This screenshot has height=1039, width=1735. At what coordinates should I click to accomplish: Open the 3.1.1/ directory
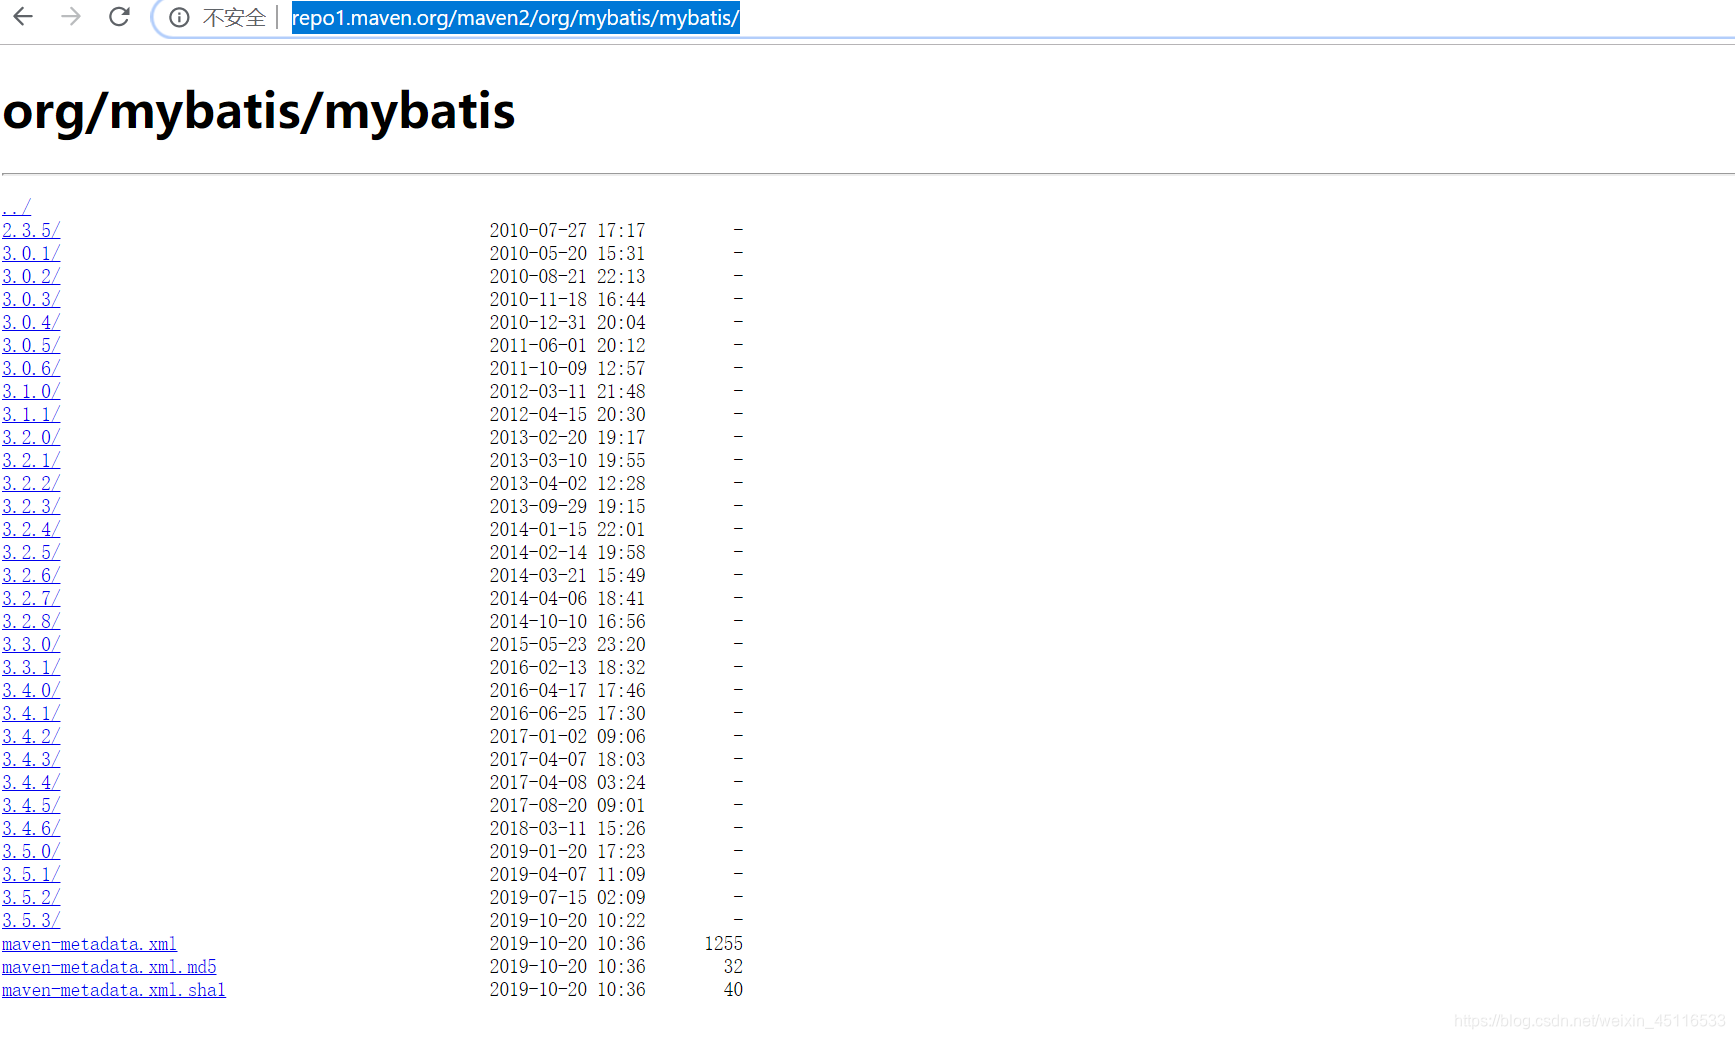31,414
